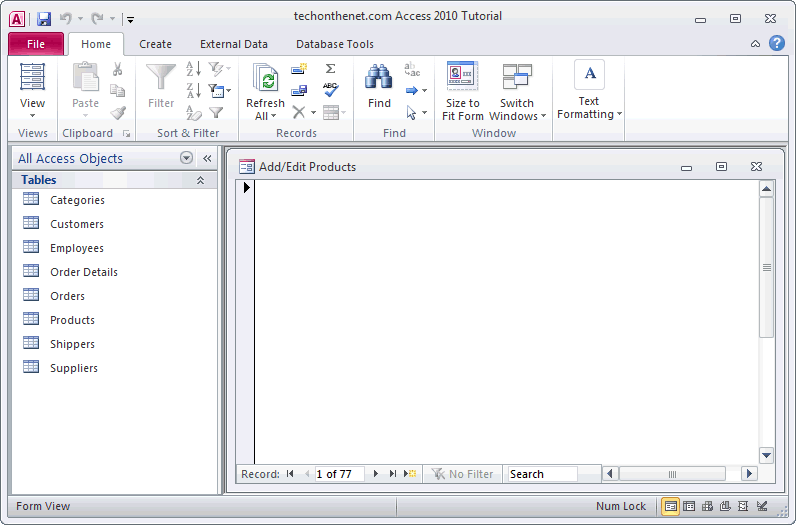Image resolution: width=796 pixels, height=525 pixels.
Task: Click New blank record navigation button
Action: (x=410, y=474)
